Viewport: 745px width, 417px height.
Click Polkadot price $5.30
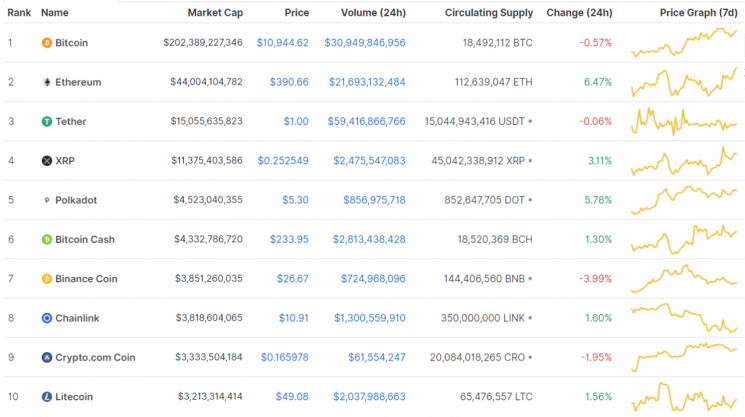(296, 200)
